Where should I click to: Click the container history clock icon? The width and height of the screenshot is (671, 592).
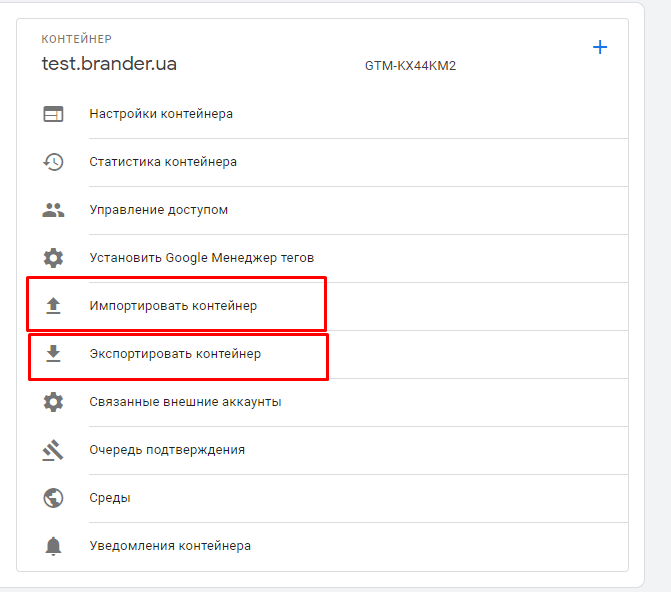tap(53, 162)
